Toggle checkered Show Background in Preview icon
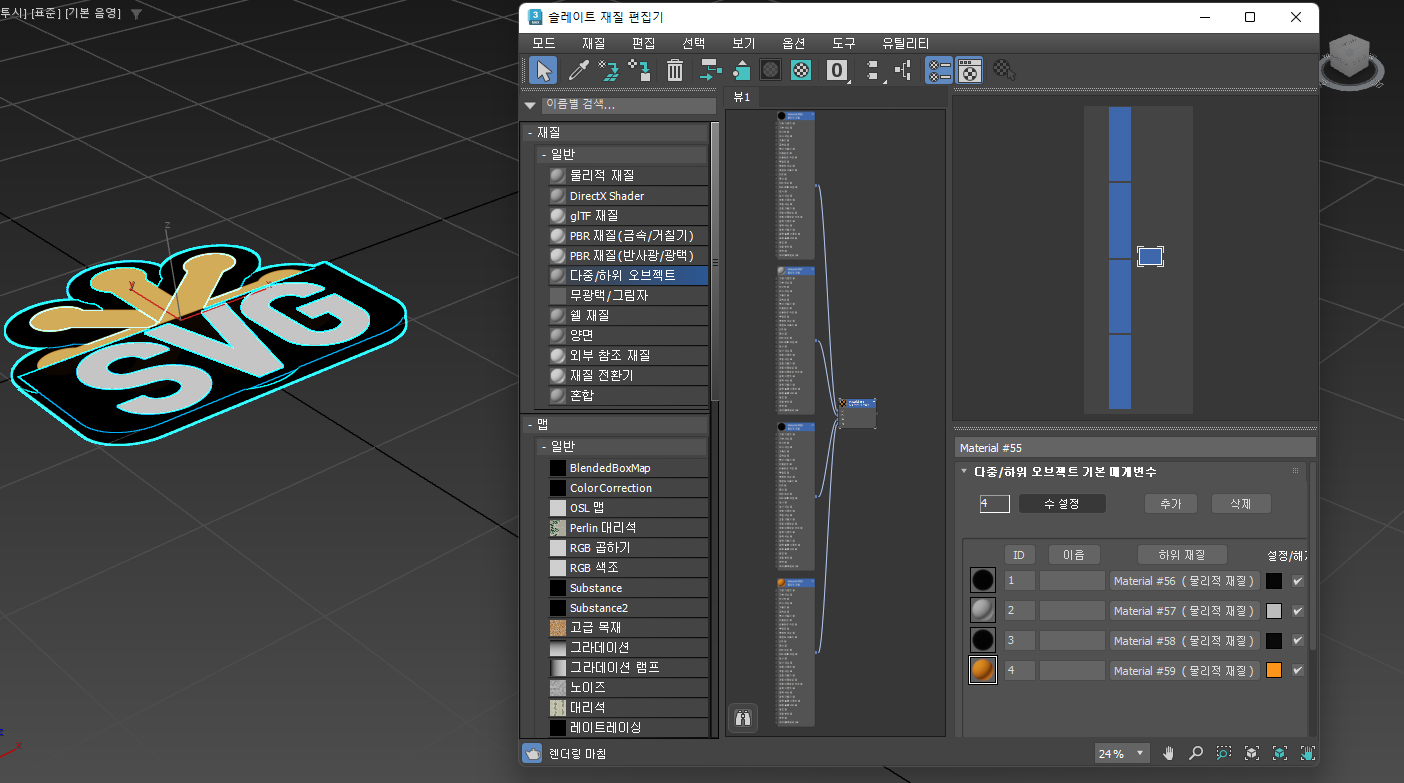 (801, 70)
